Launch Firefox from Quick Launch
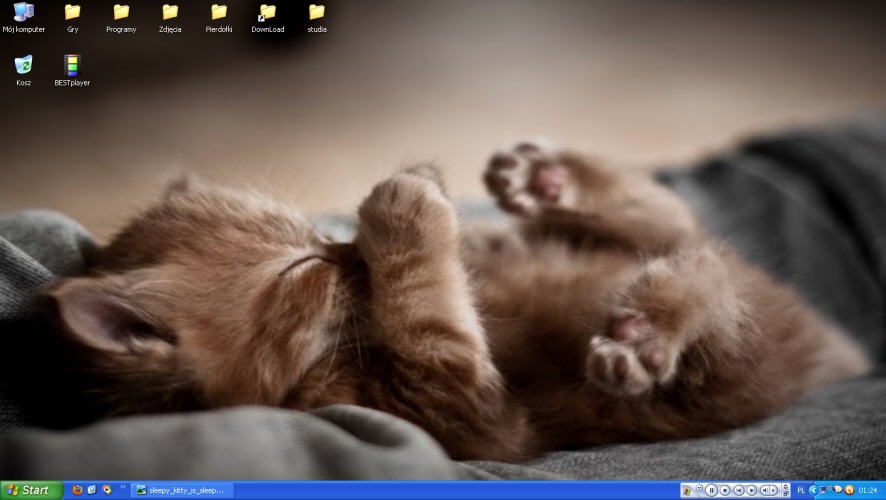Image resolution: width=886 pixels, height=500 pixels. [x=77, y=490]
